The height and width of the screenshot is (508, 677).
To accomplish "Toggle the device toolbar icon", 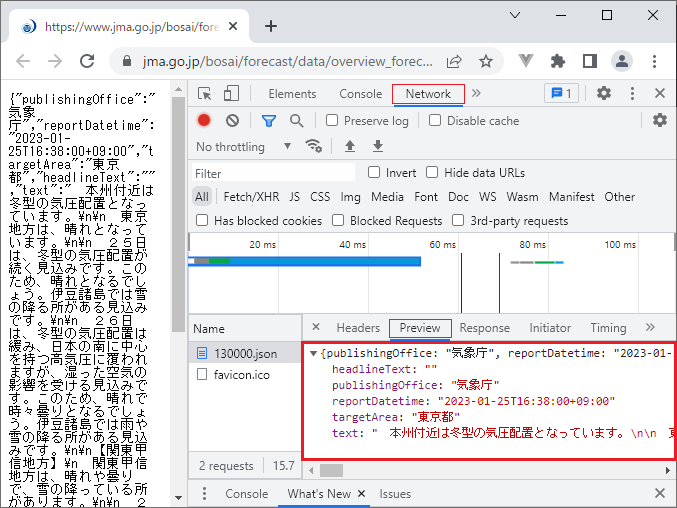I will pyautogui.click(x=231, y=93).
